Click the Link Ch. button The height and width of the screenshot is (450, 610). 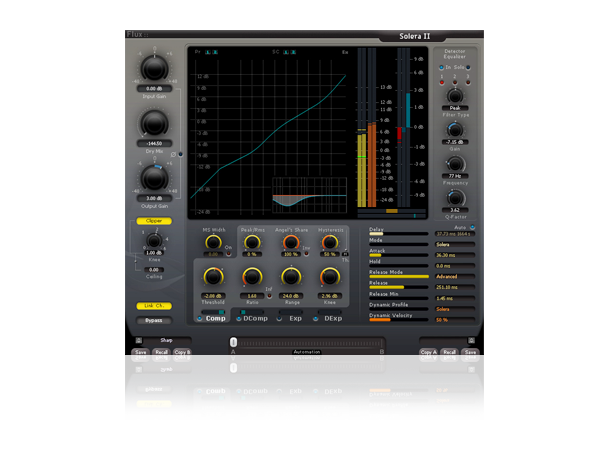154,306
